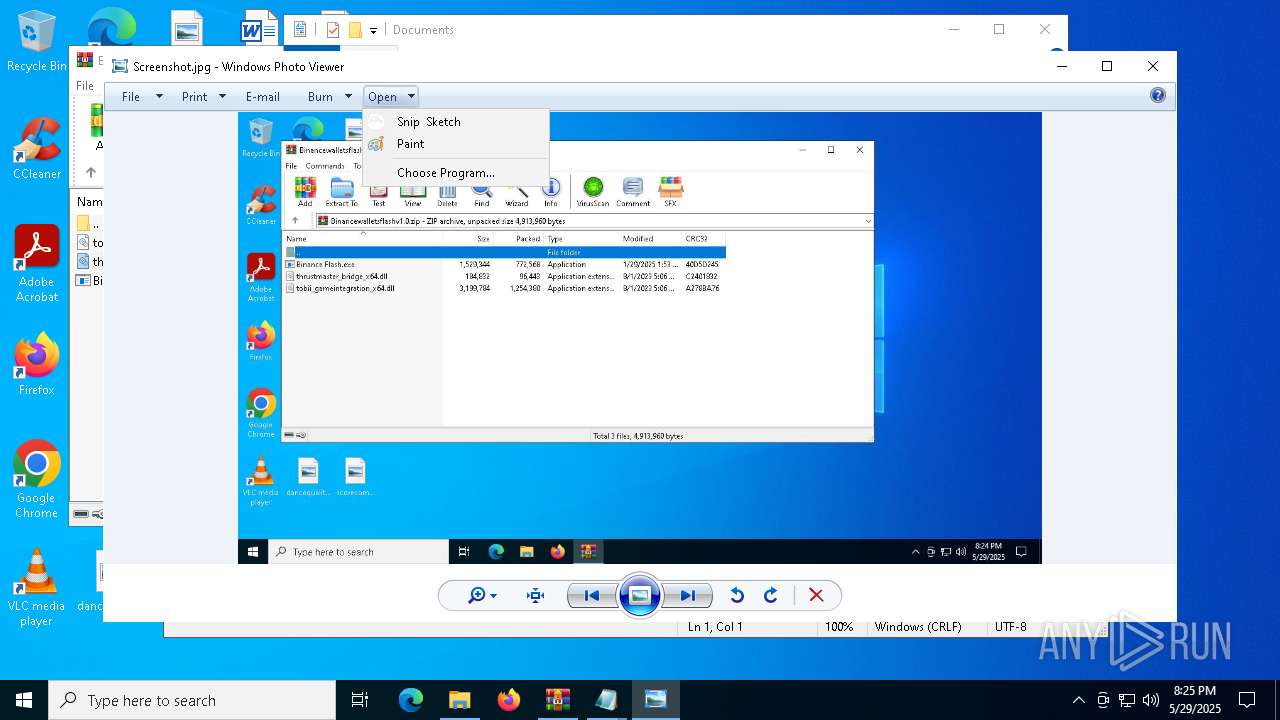Viewport: 1280px width, 720px height.
Task: Rotate image clockwise
Action: click(x=771, y=595)
